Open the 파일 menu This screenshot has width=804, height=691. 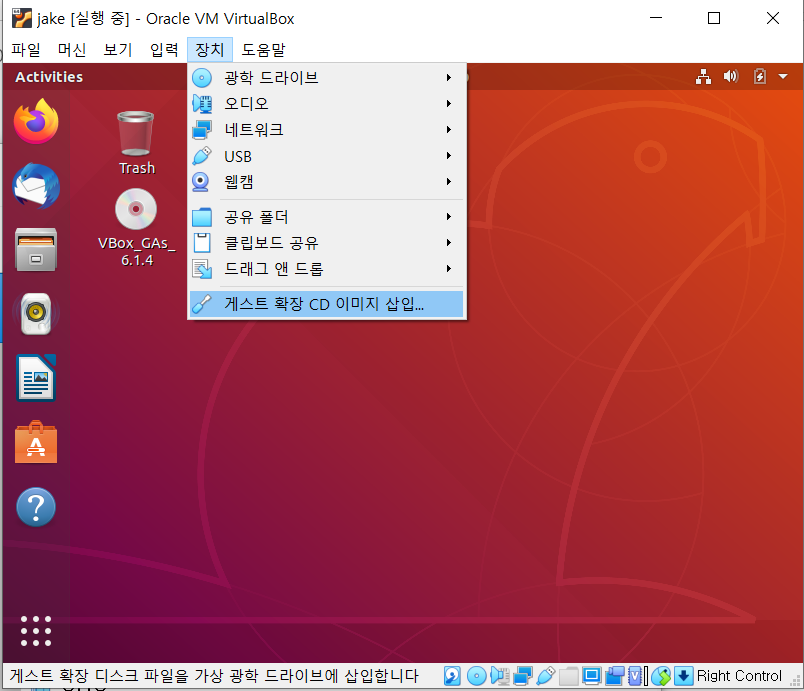point(26,50)
